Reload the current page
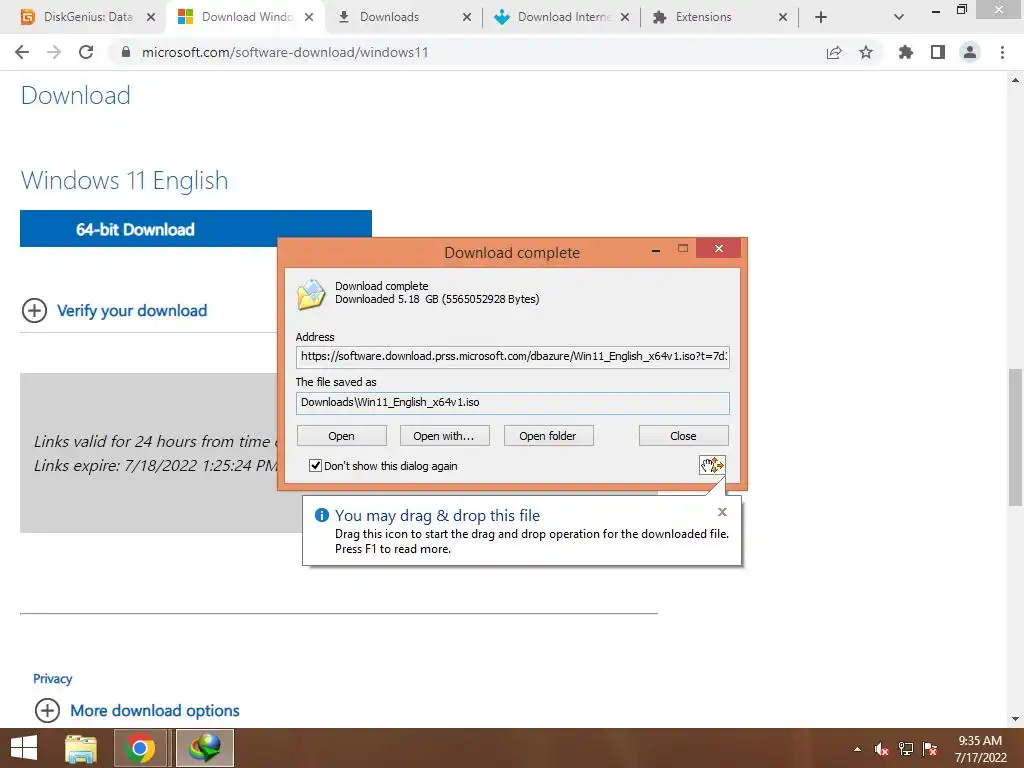Screen dimensions: 1024x768 (86, 52)
